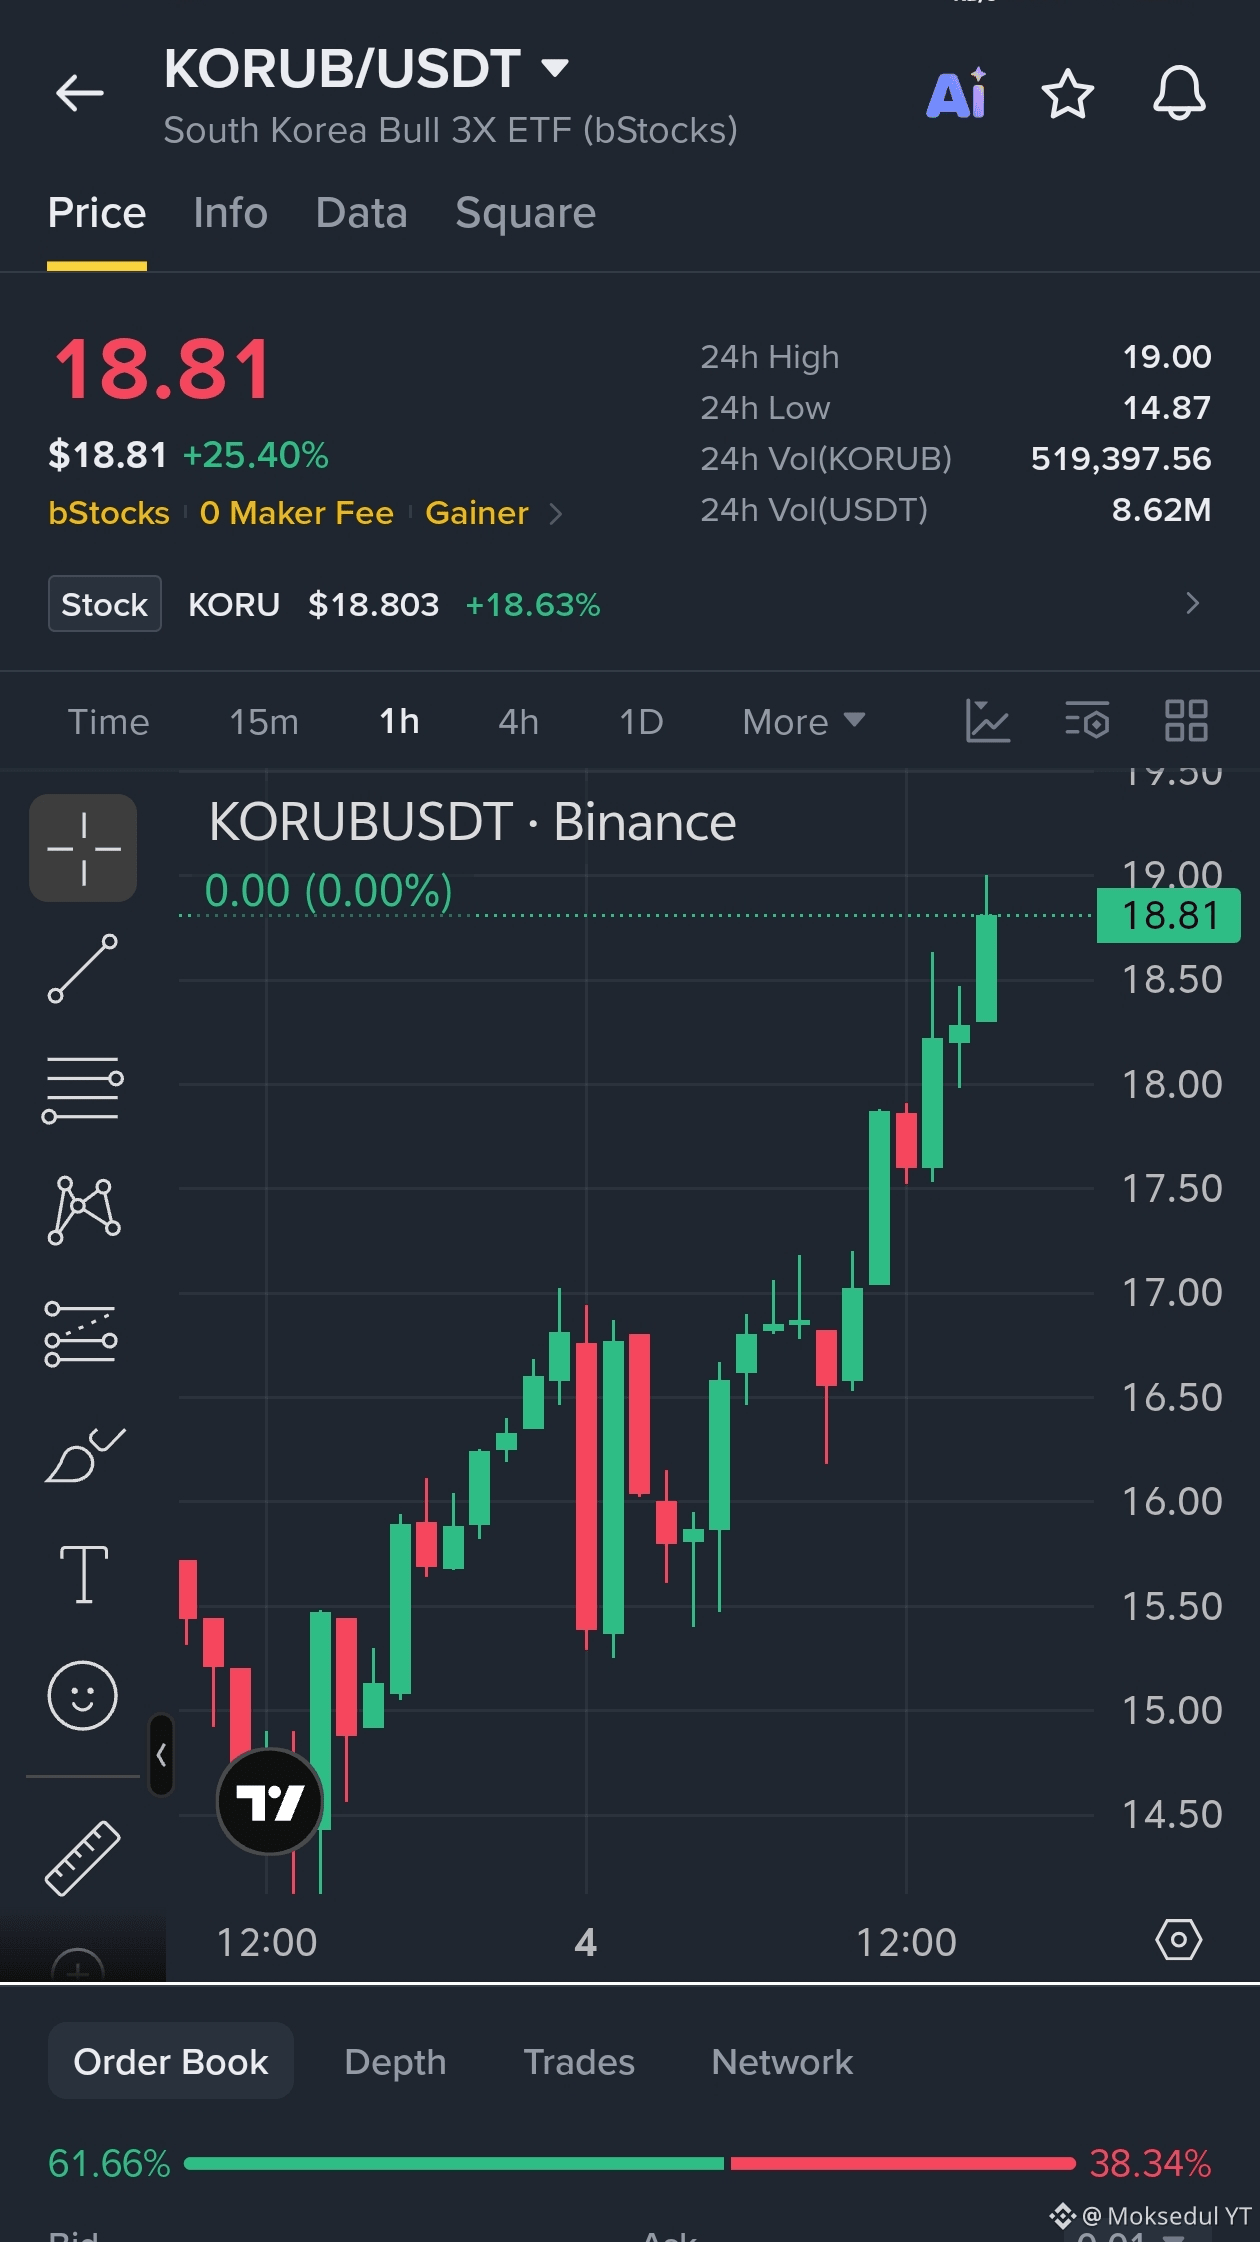The height and width of the screenshot is (2242, 1260).
Task: Open the emoji sticker tool
Action: [83, 1696]
